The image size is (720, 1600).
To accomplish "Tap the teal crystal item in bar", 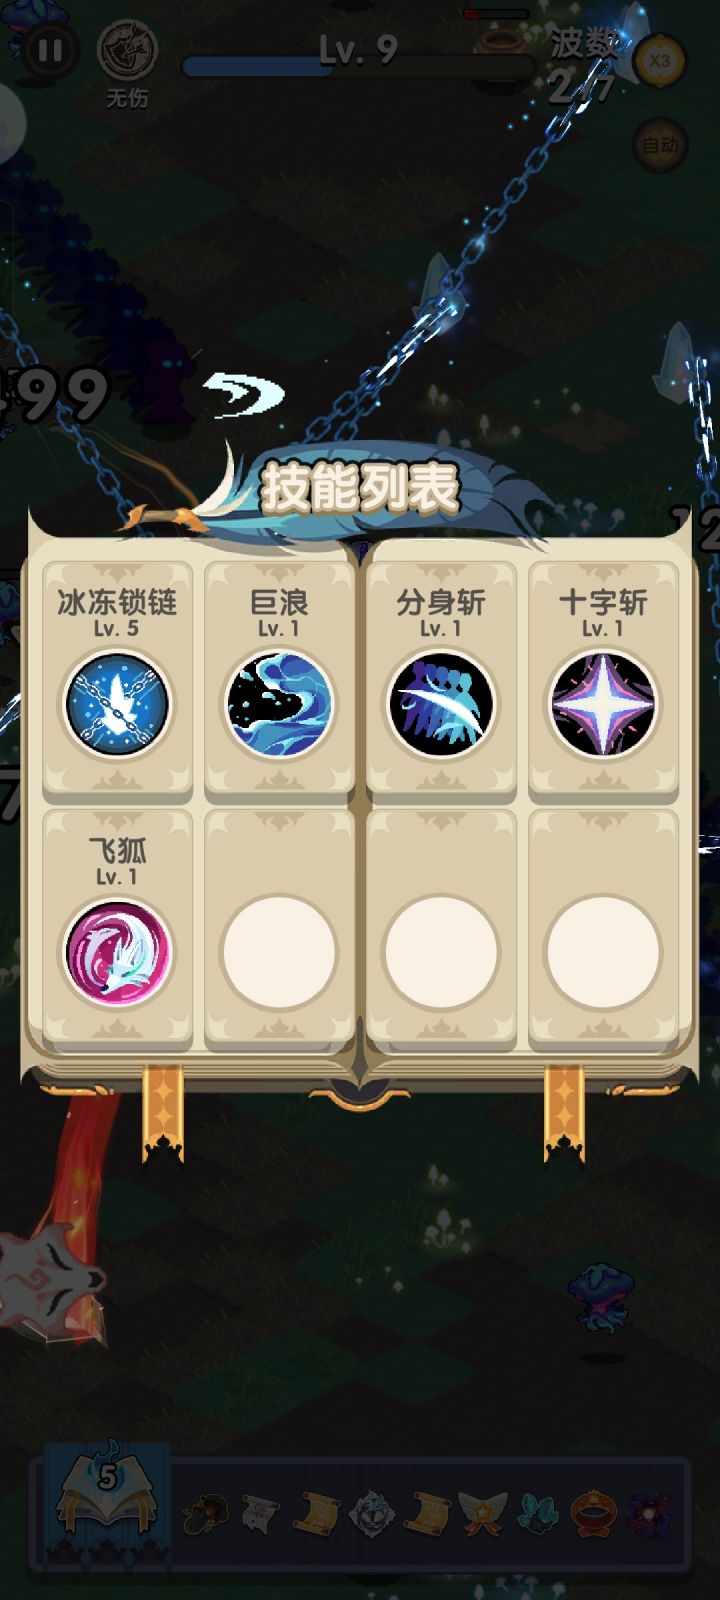I will tap(538, 1515).
